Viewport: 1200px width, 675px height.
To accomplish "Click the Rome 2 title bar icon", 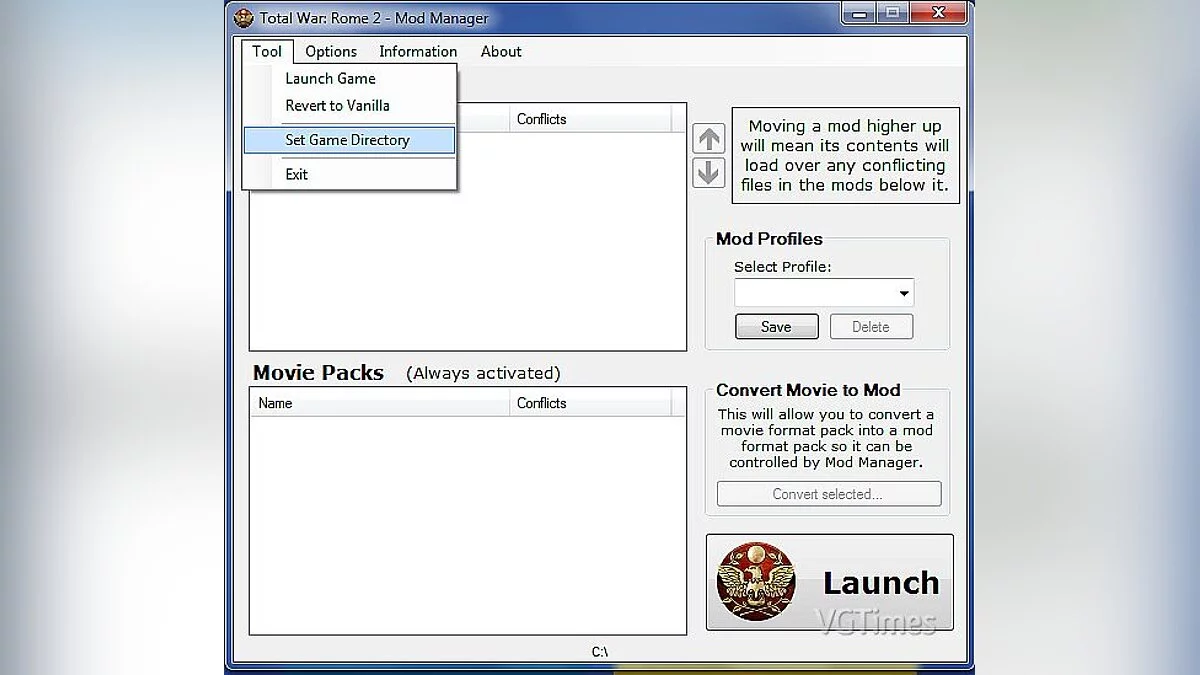I will tap(243, 17).
